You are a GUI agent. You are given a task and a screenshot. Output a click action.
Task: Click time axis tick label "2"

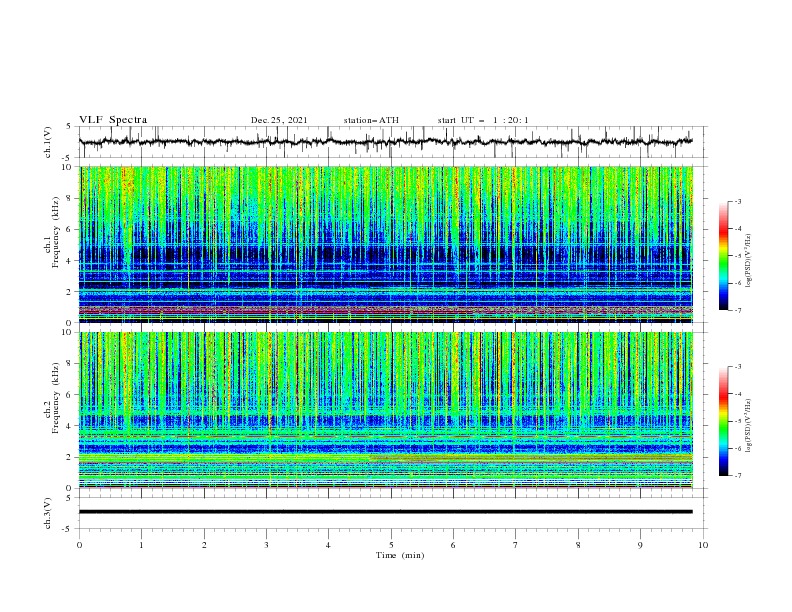tap(204, 545)
